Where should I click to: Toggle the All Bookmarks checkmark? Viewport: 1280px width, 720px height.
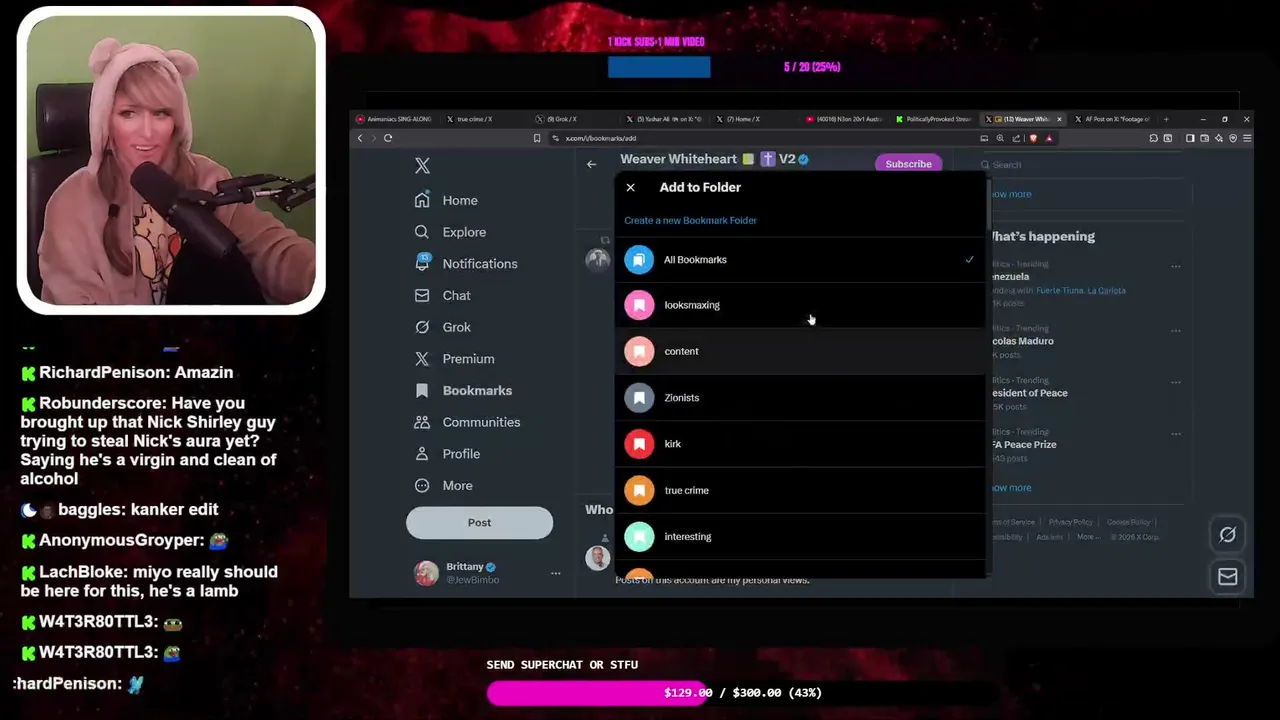point(969,260)
